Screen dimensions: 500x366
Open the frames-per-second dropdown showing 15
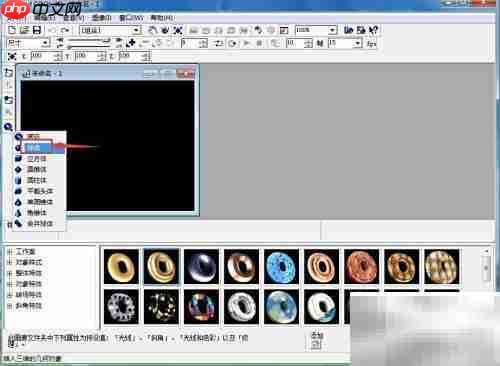pos(358,43)
